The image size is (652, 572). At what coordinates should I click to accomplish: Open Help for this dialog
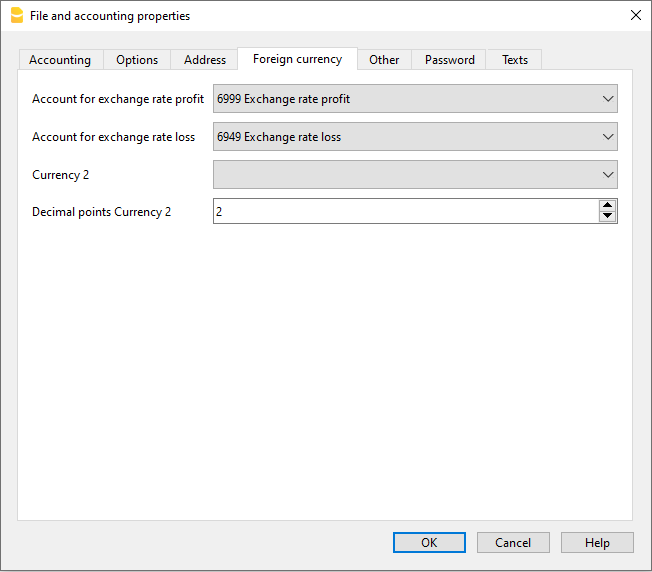coord(597,542)
